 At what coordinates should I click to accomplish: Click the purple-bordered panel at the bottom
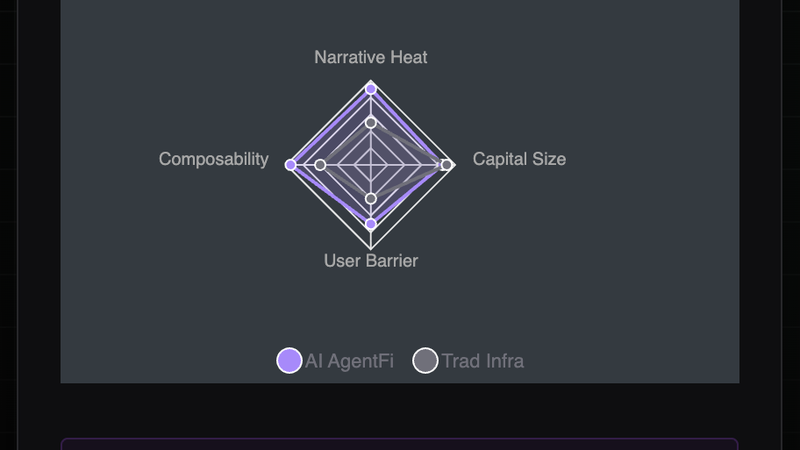pos(399,444)
